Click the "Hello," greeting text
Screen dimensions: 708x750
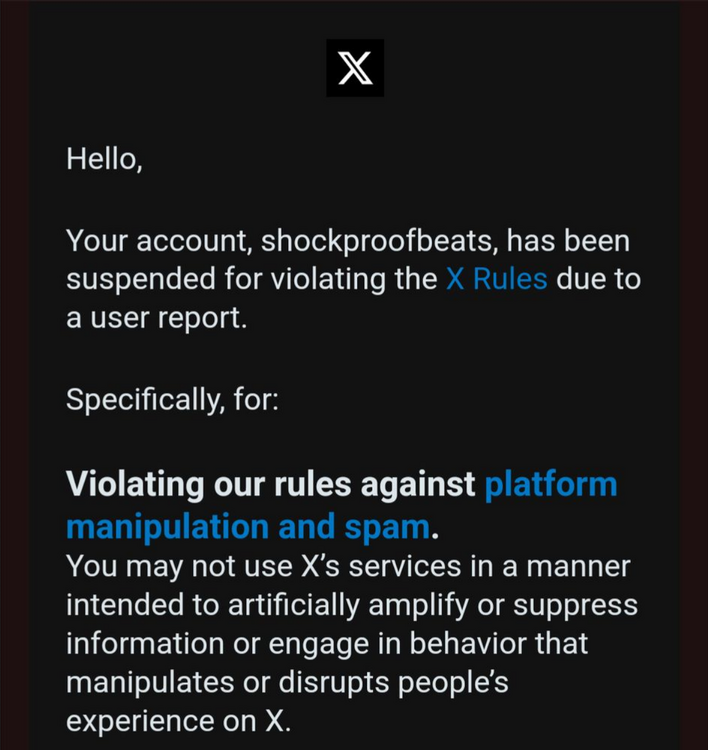coord(104,158)
